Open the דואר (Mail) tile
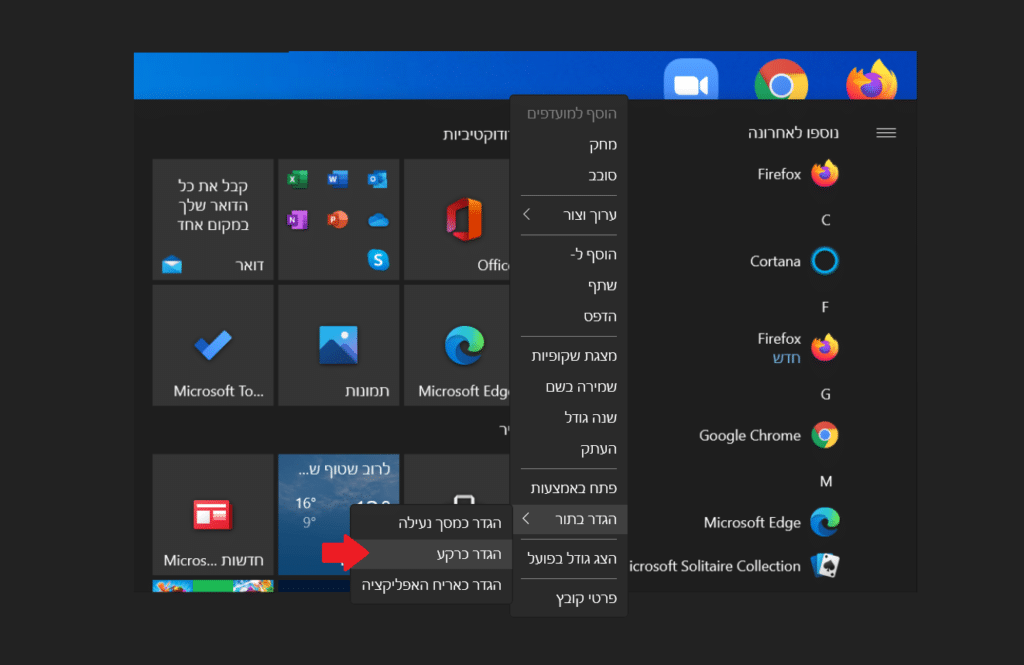This screenshot has height=665, width=1024. [x=213, y=219]
